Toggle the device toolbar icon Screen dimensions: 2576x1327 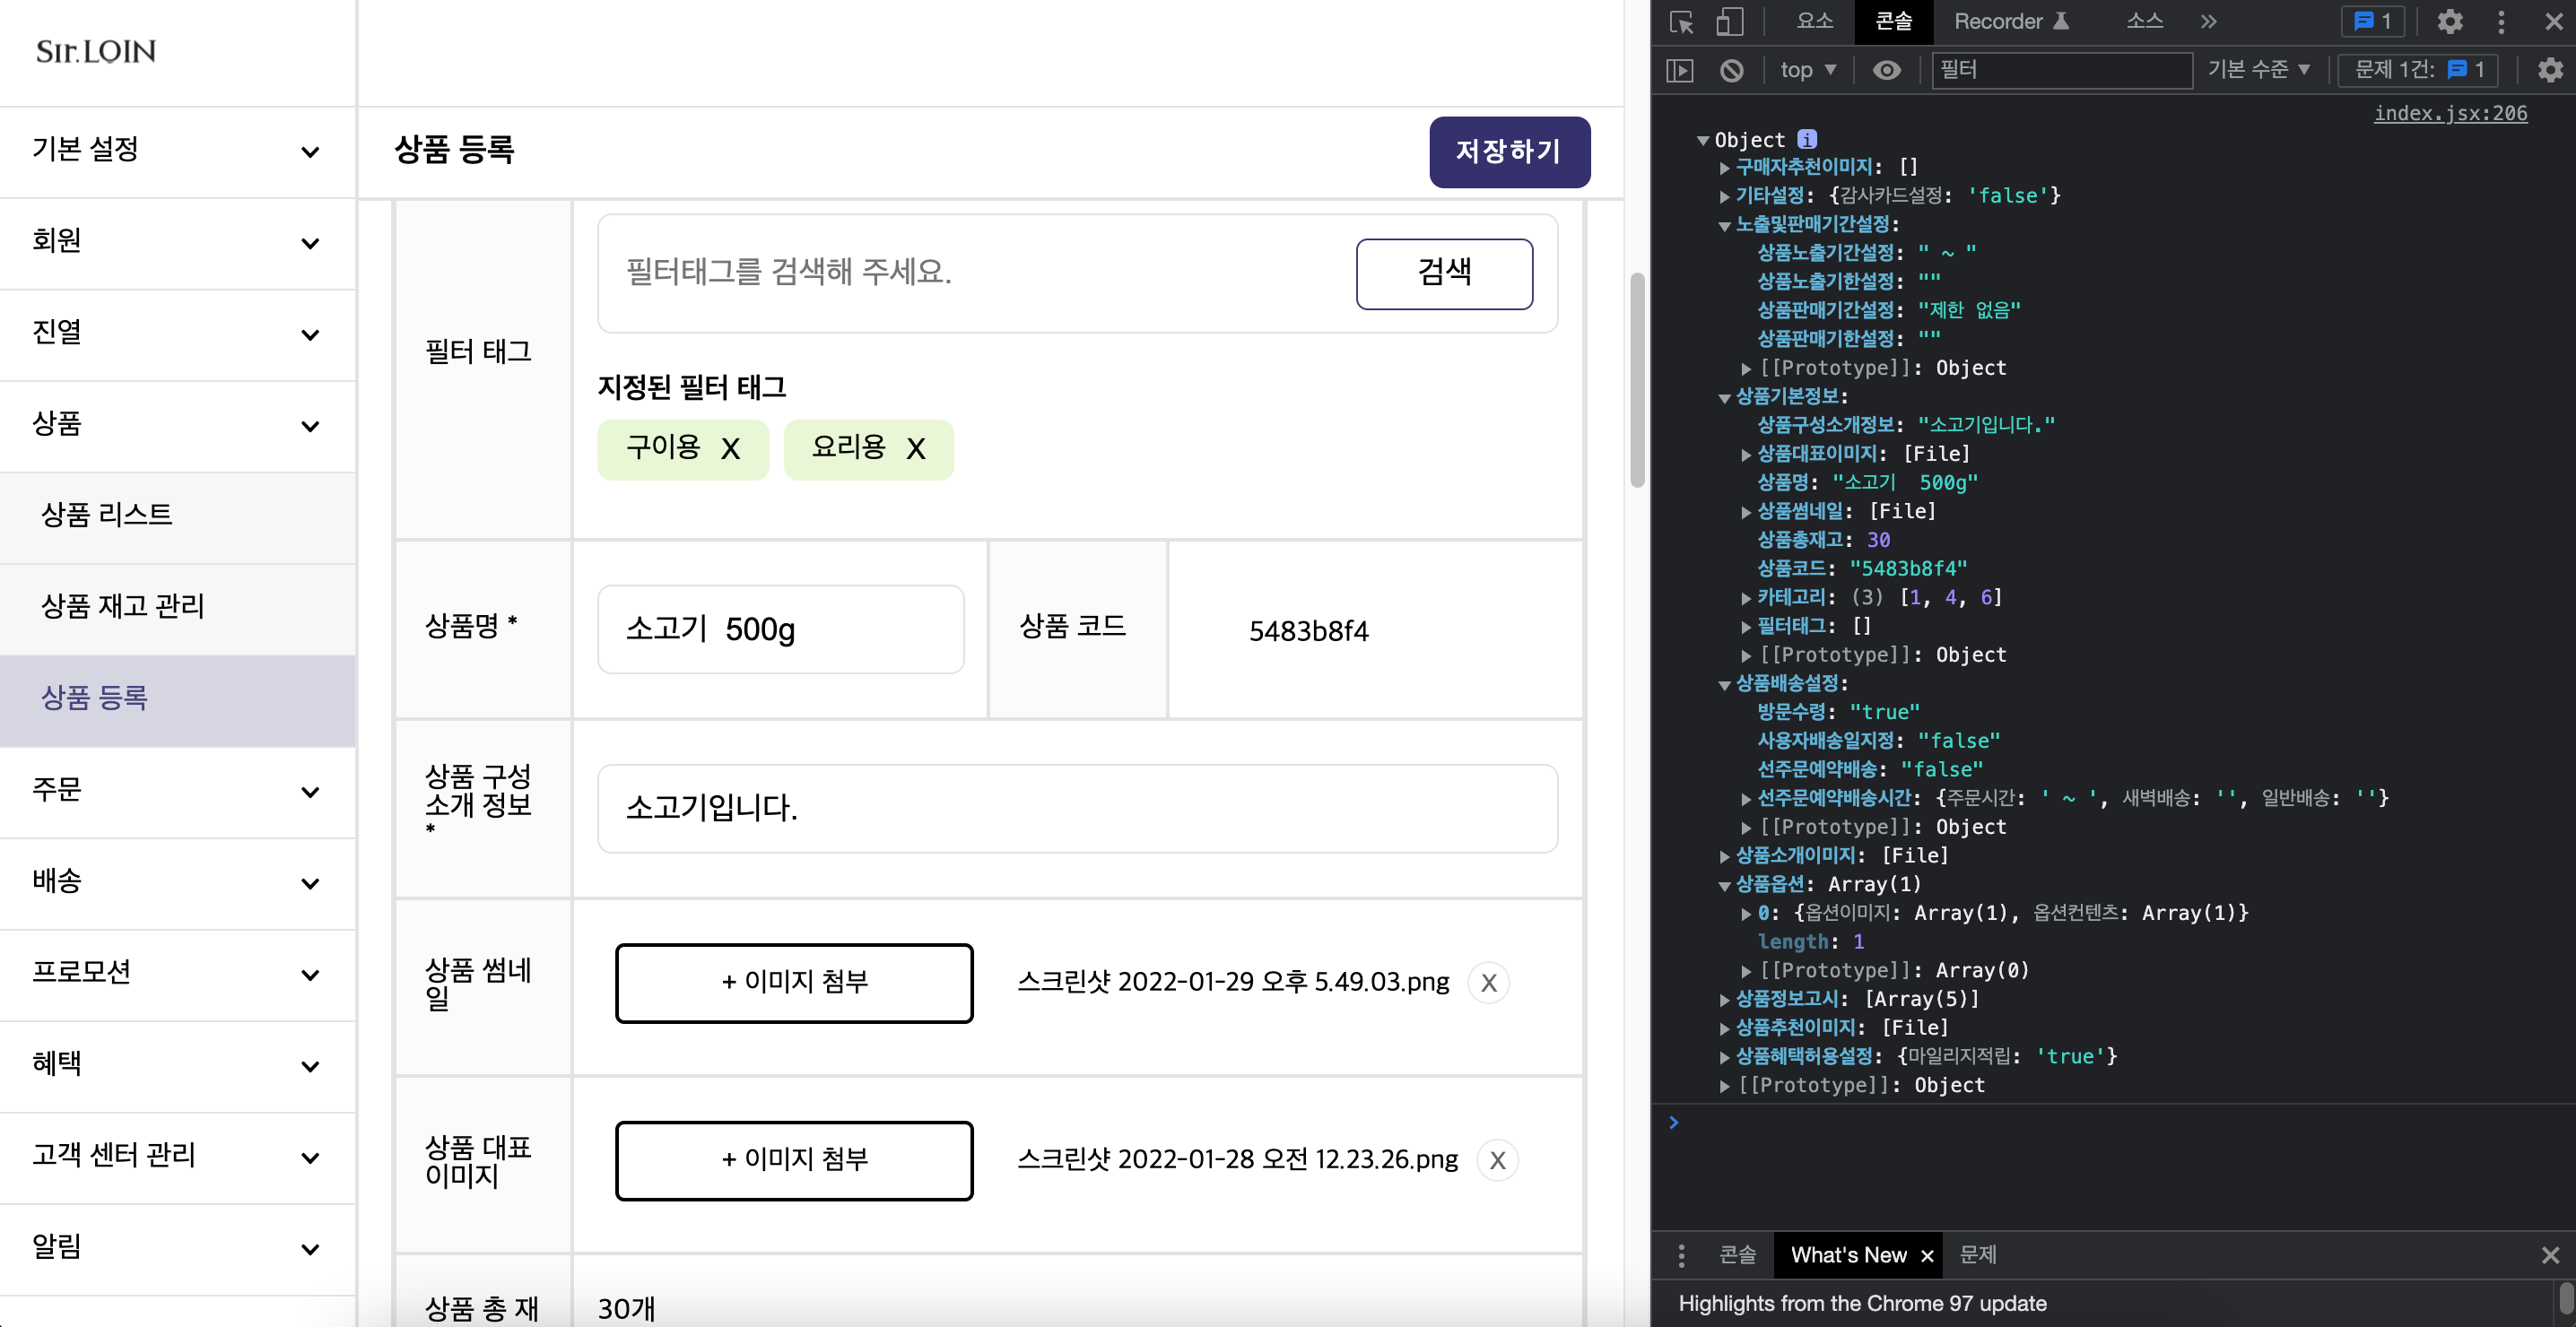tap(1730, 22)
